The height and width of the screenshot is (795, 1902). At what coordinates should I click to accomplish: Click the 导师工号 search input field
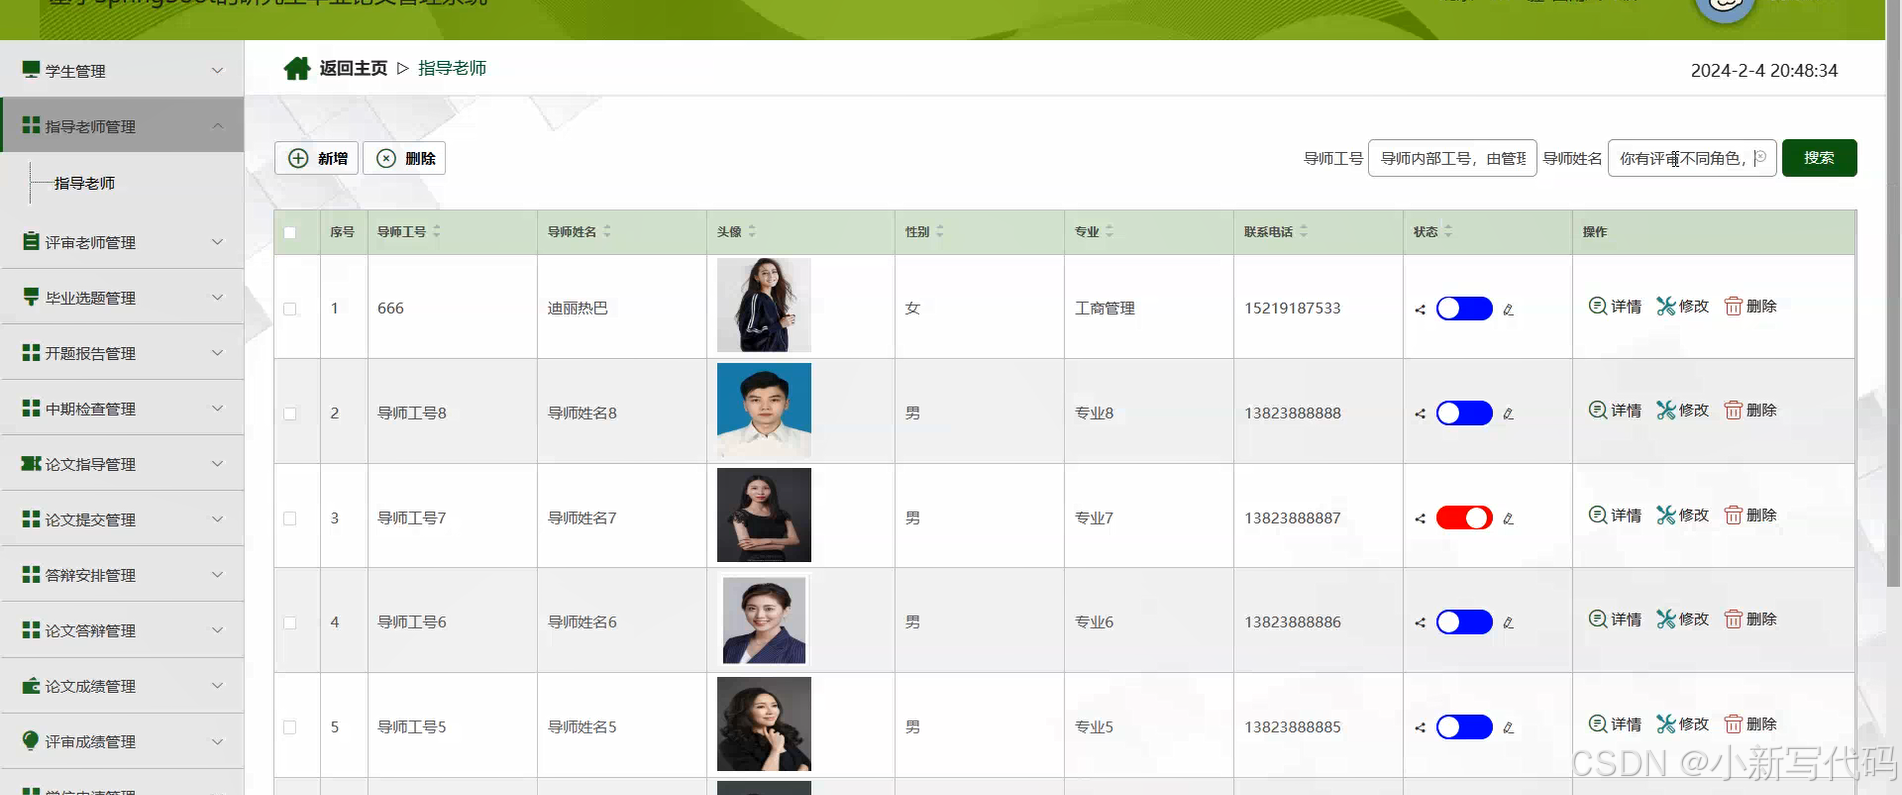pyautogui.click(x=1452, y=158)
